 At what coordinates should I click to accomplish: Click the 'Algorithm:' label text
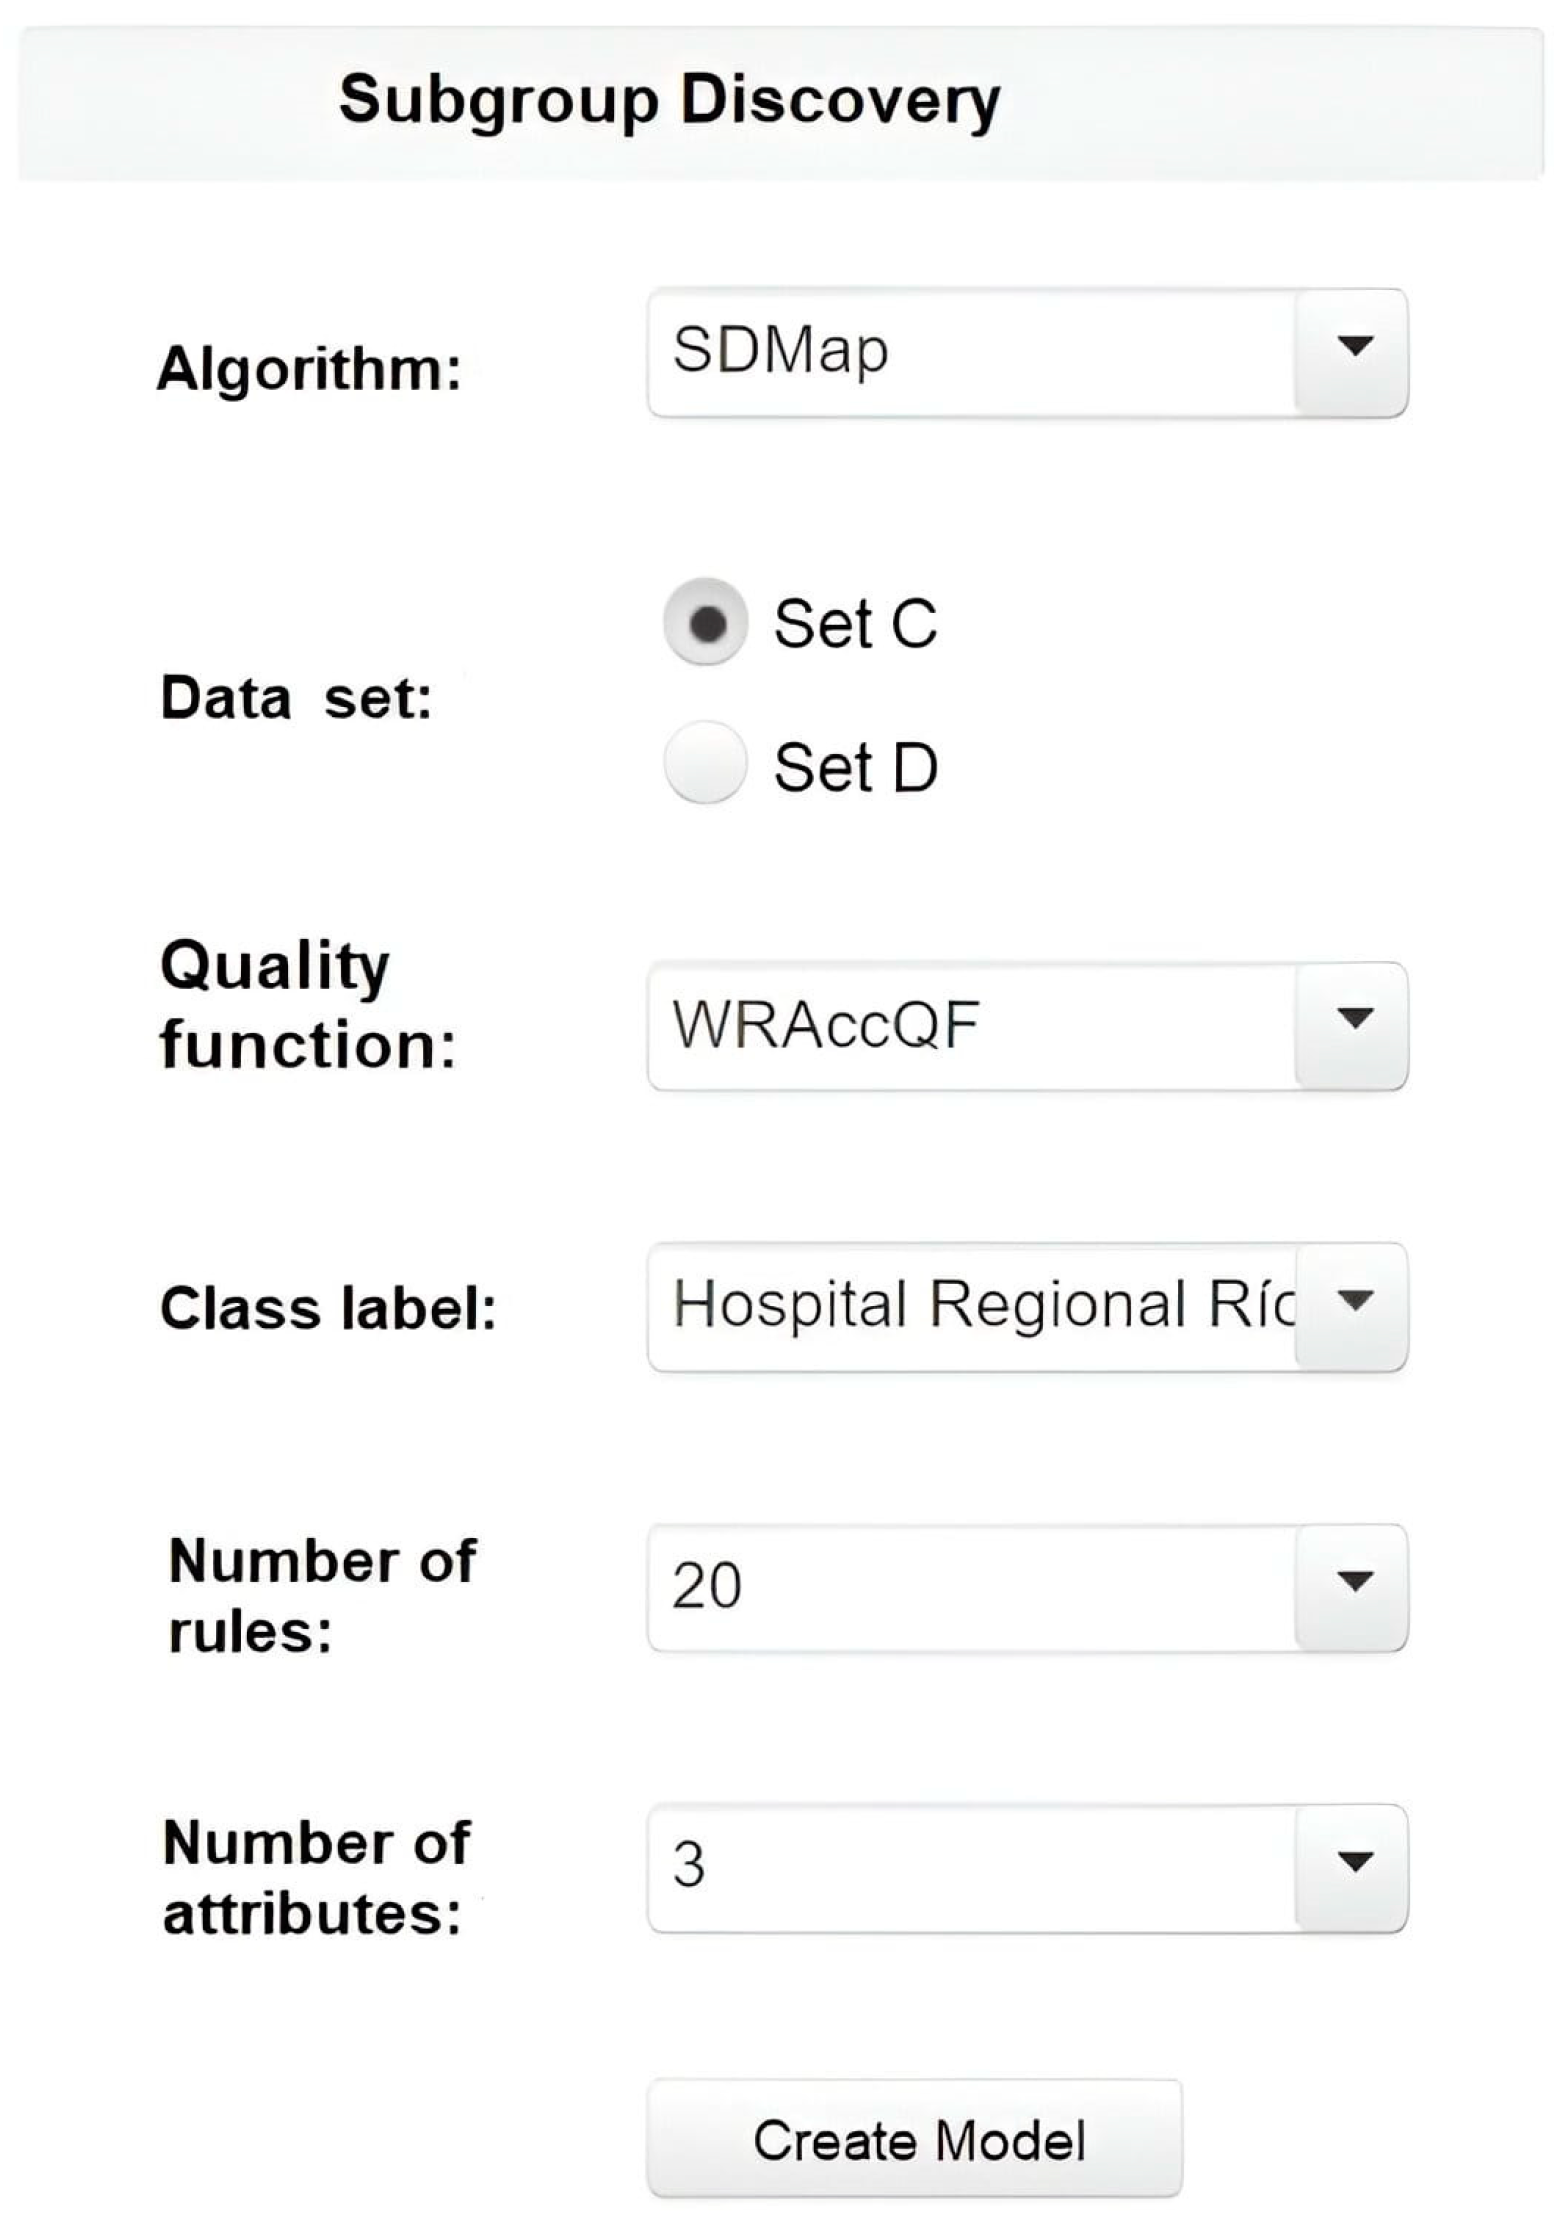click(309, 369)
